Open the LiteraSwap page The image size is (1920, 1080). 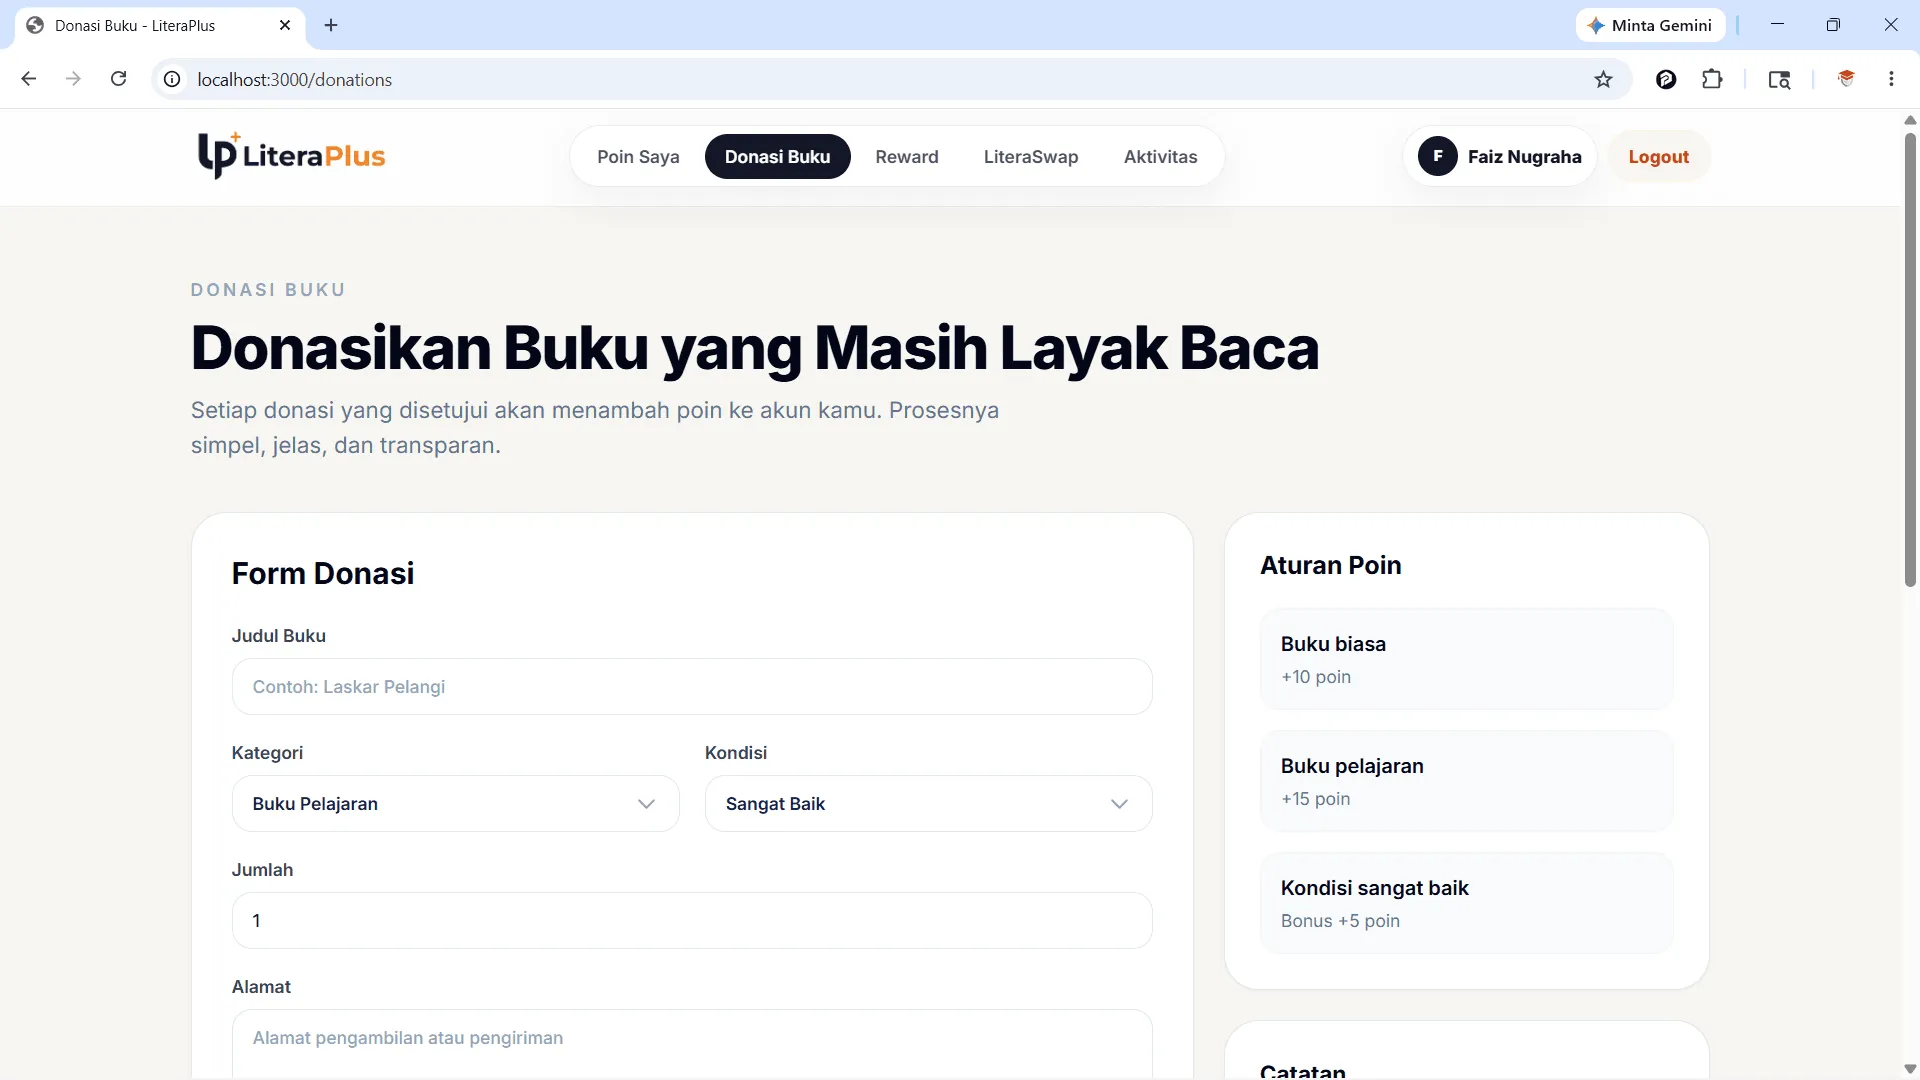[1031, 156]
